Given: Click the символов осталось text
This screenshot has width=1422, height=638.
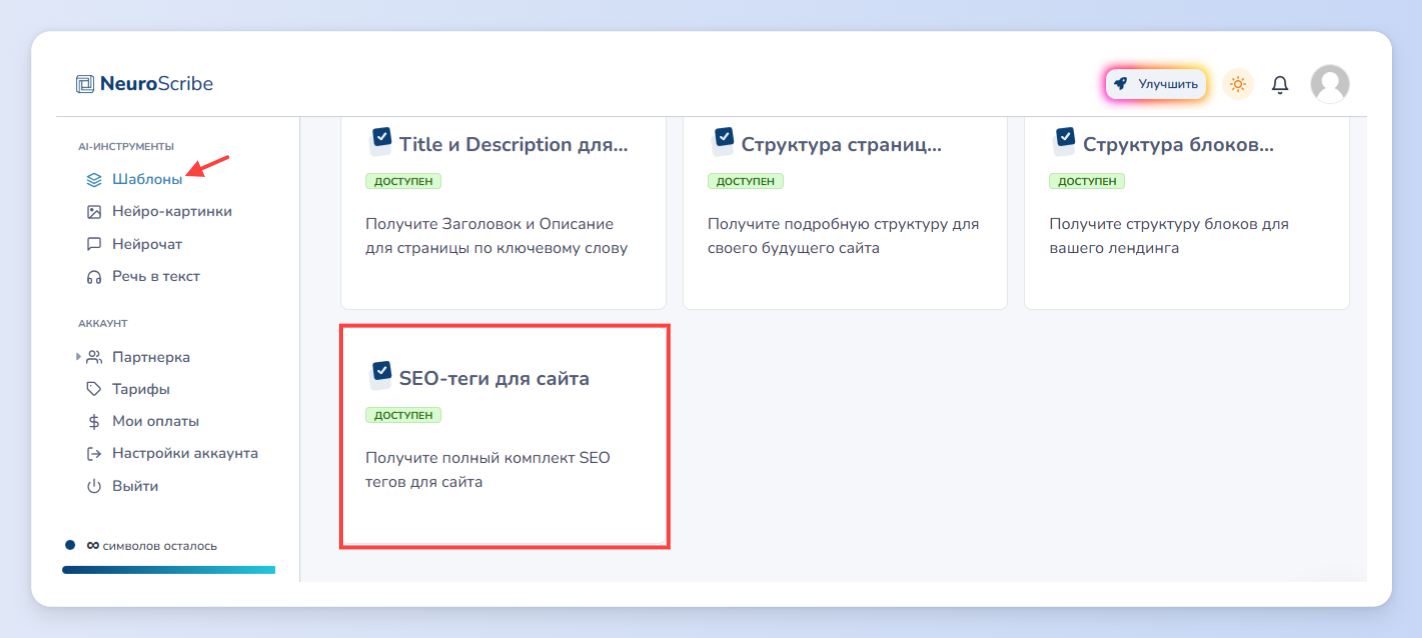Looking at the screenshot, I should [160, 546].
